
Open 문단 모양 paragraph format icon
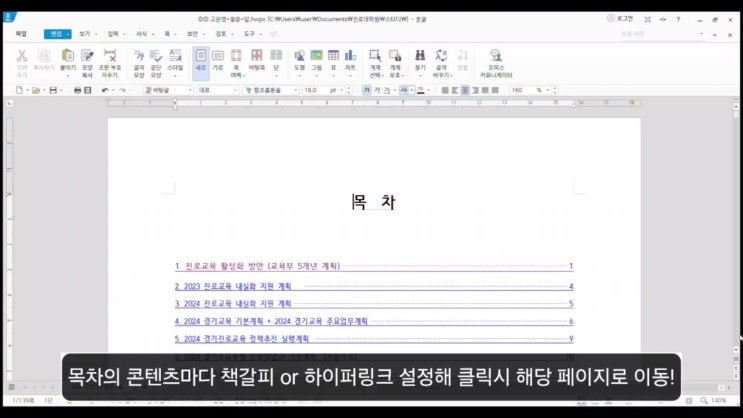pos(157,62)
